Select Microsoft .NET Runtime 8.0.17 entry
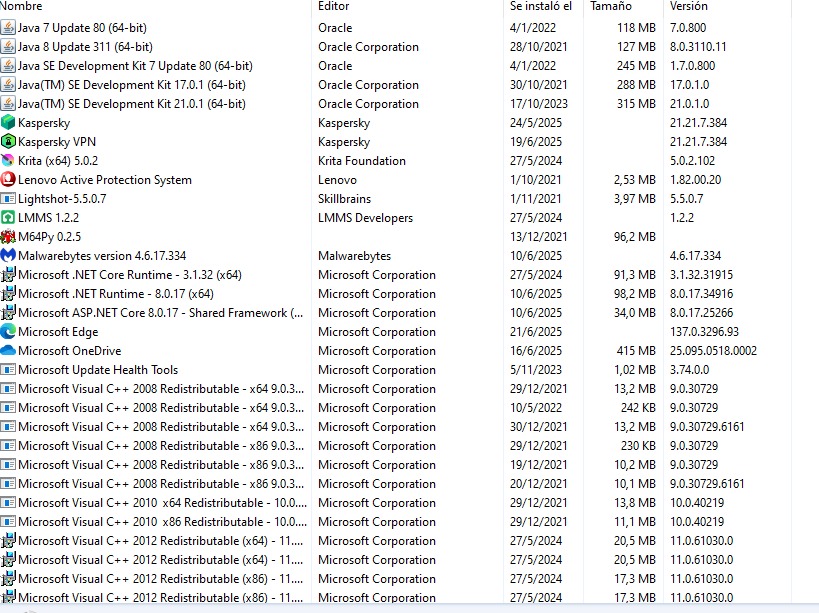The width and height of the screenshot is (819, 613). [395, 294]
